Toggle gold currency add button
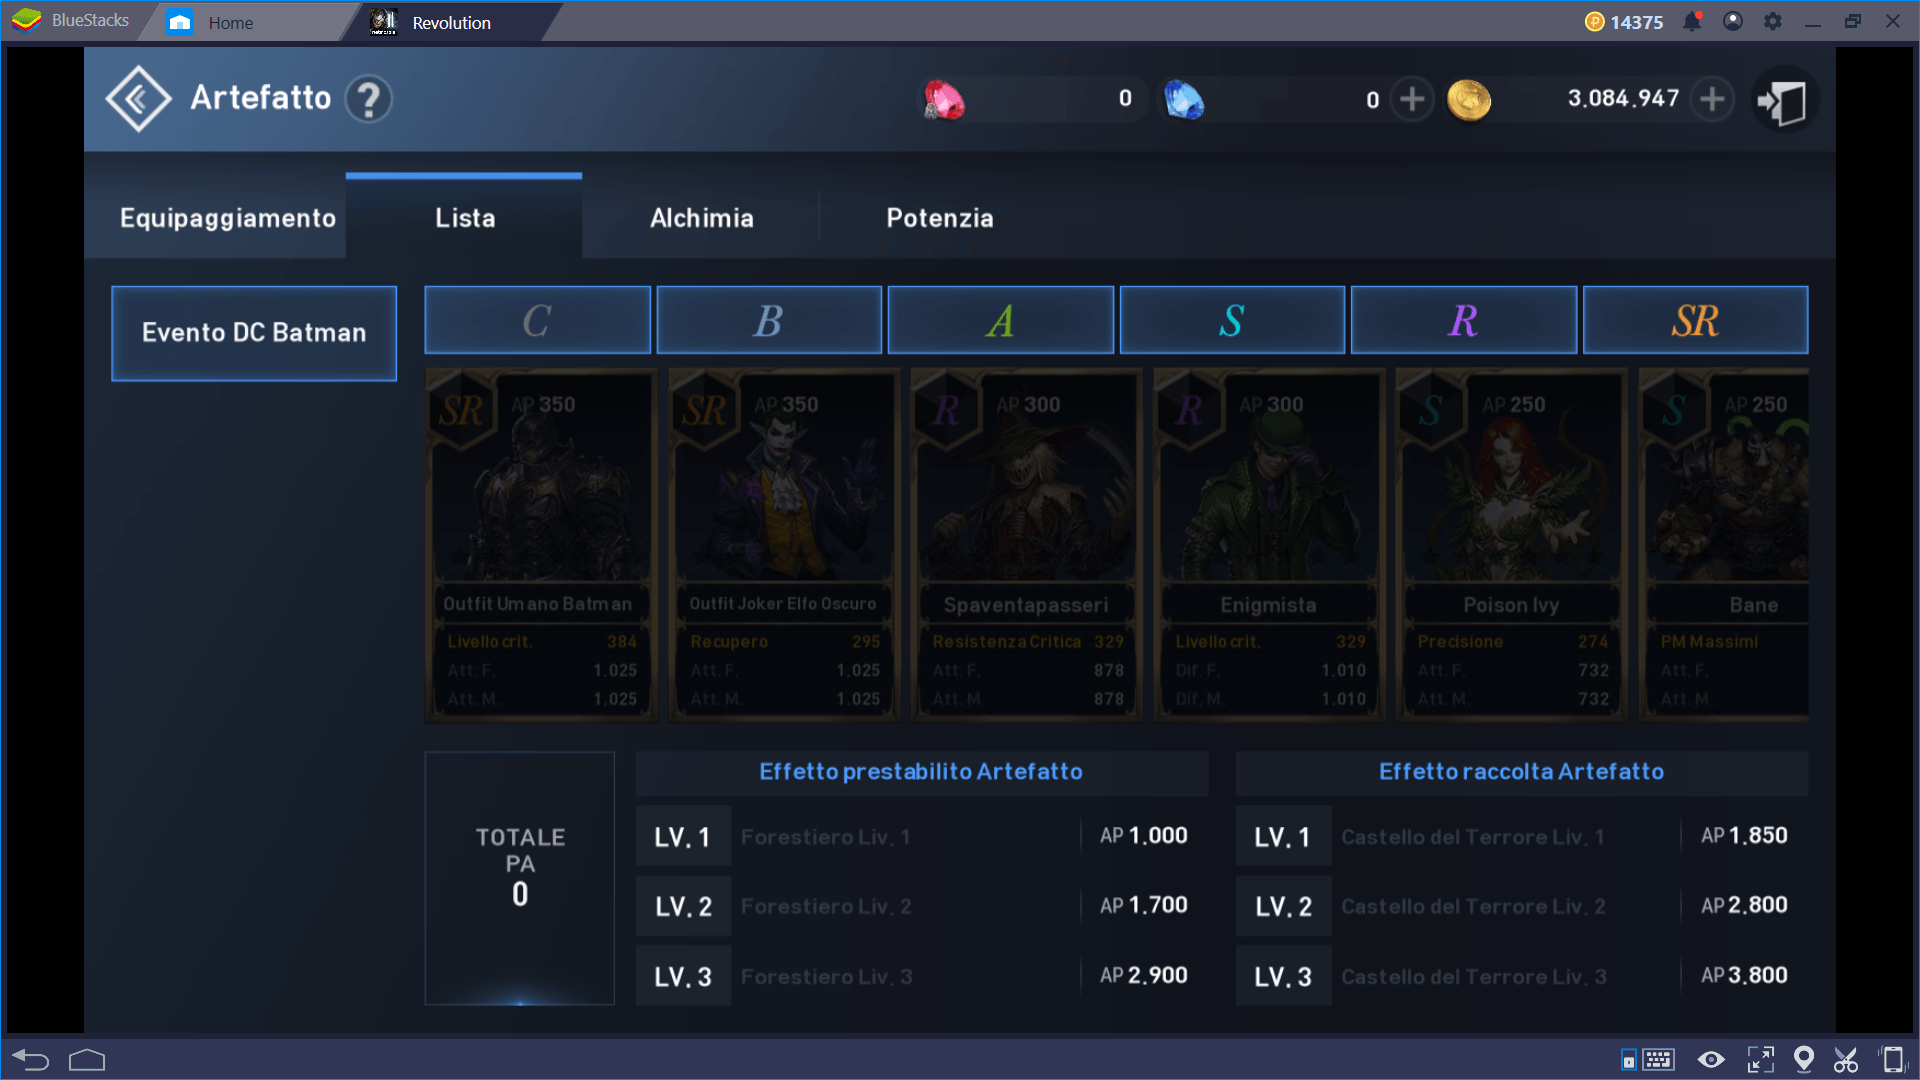 (1713, 98)
